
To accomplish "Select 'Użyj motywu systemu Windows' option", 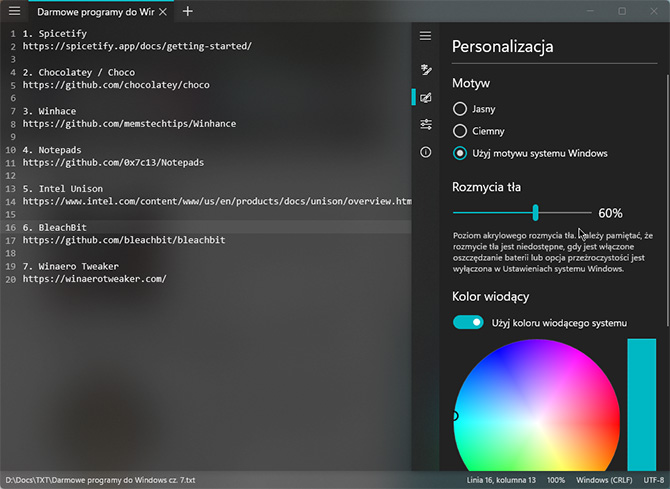I will [x=530, y=153].
